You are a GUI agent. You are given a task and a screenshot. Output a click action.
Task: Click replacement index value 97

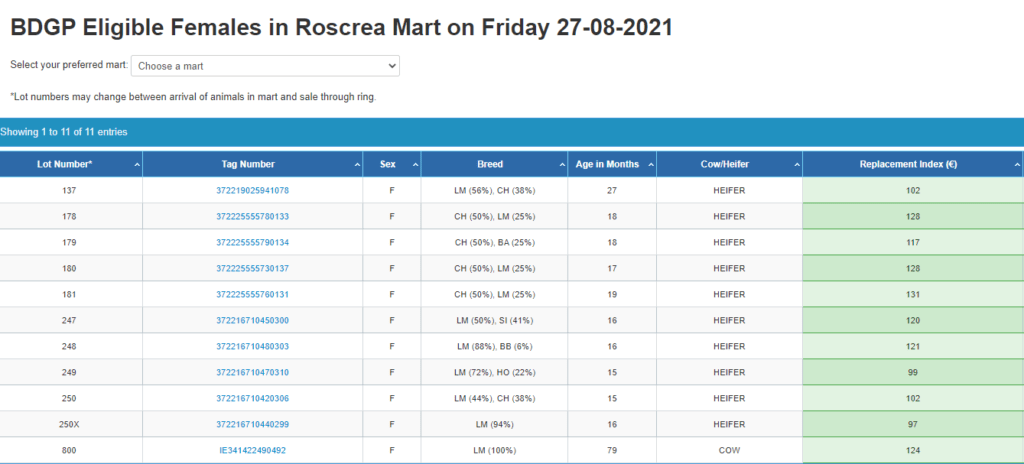(x=913, y=424)
